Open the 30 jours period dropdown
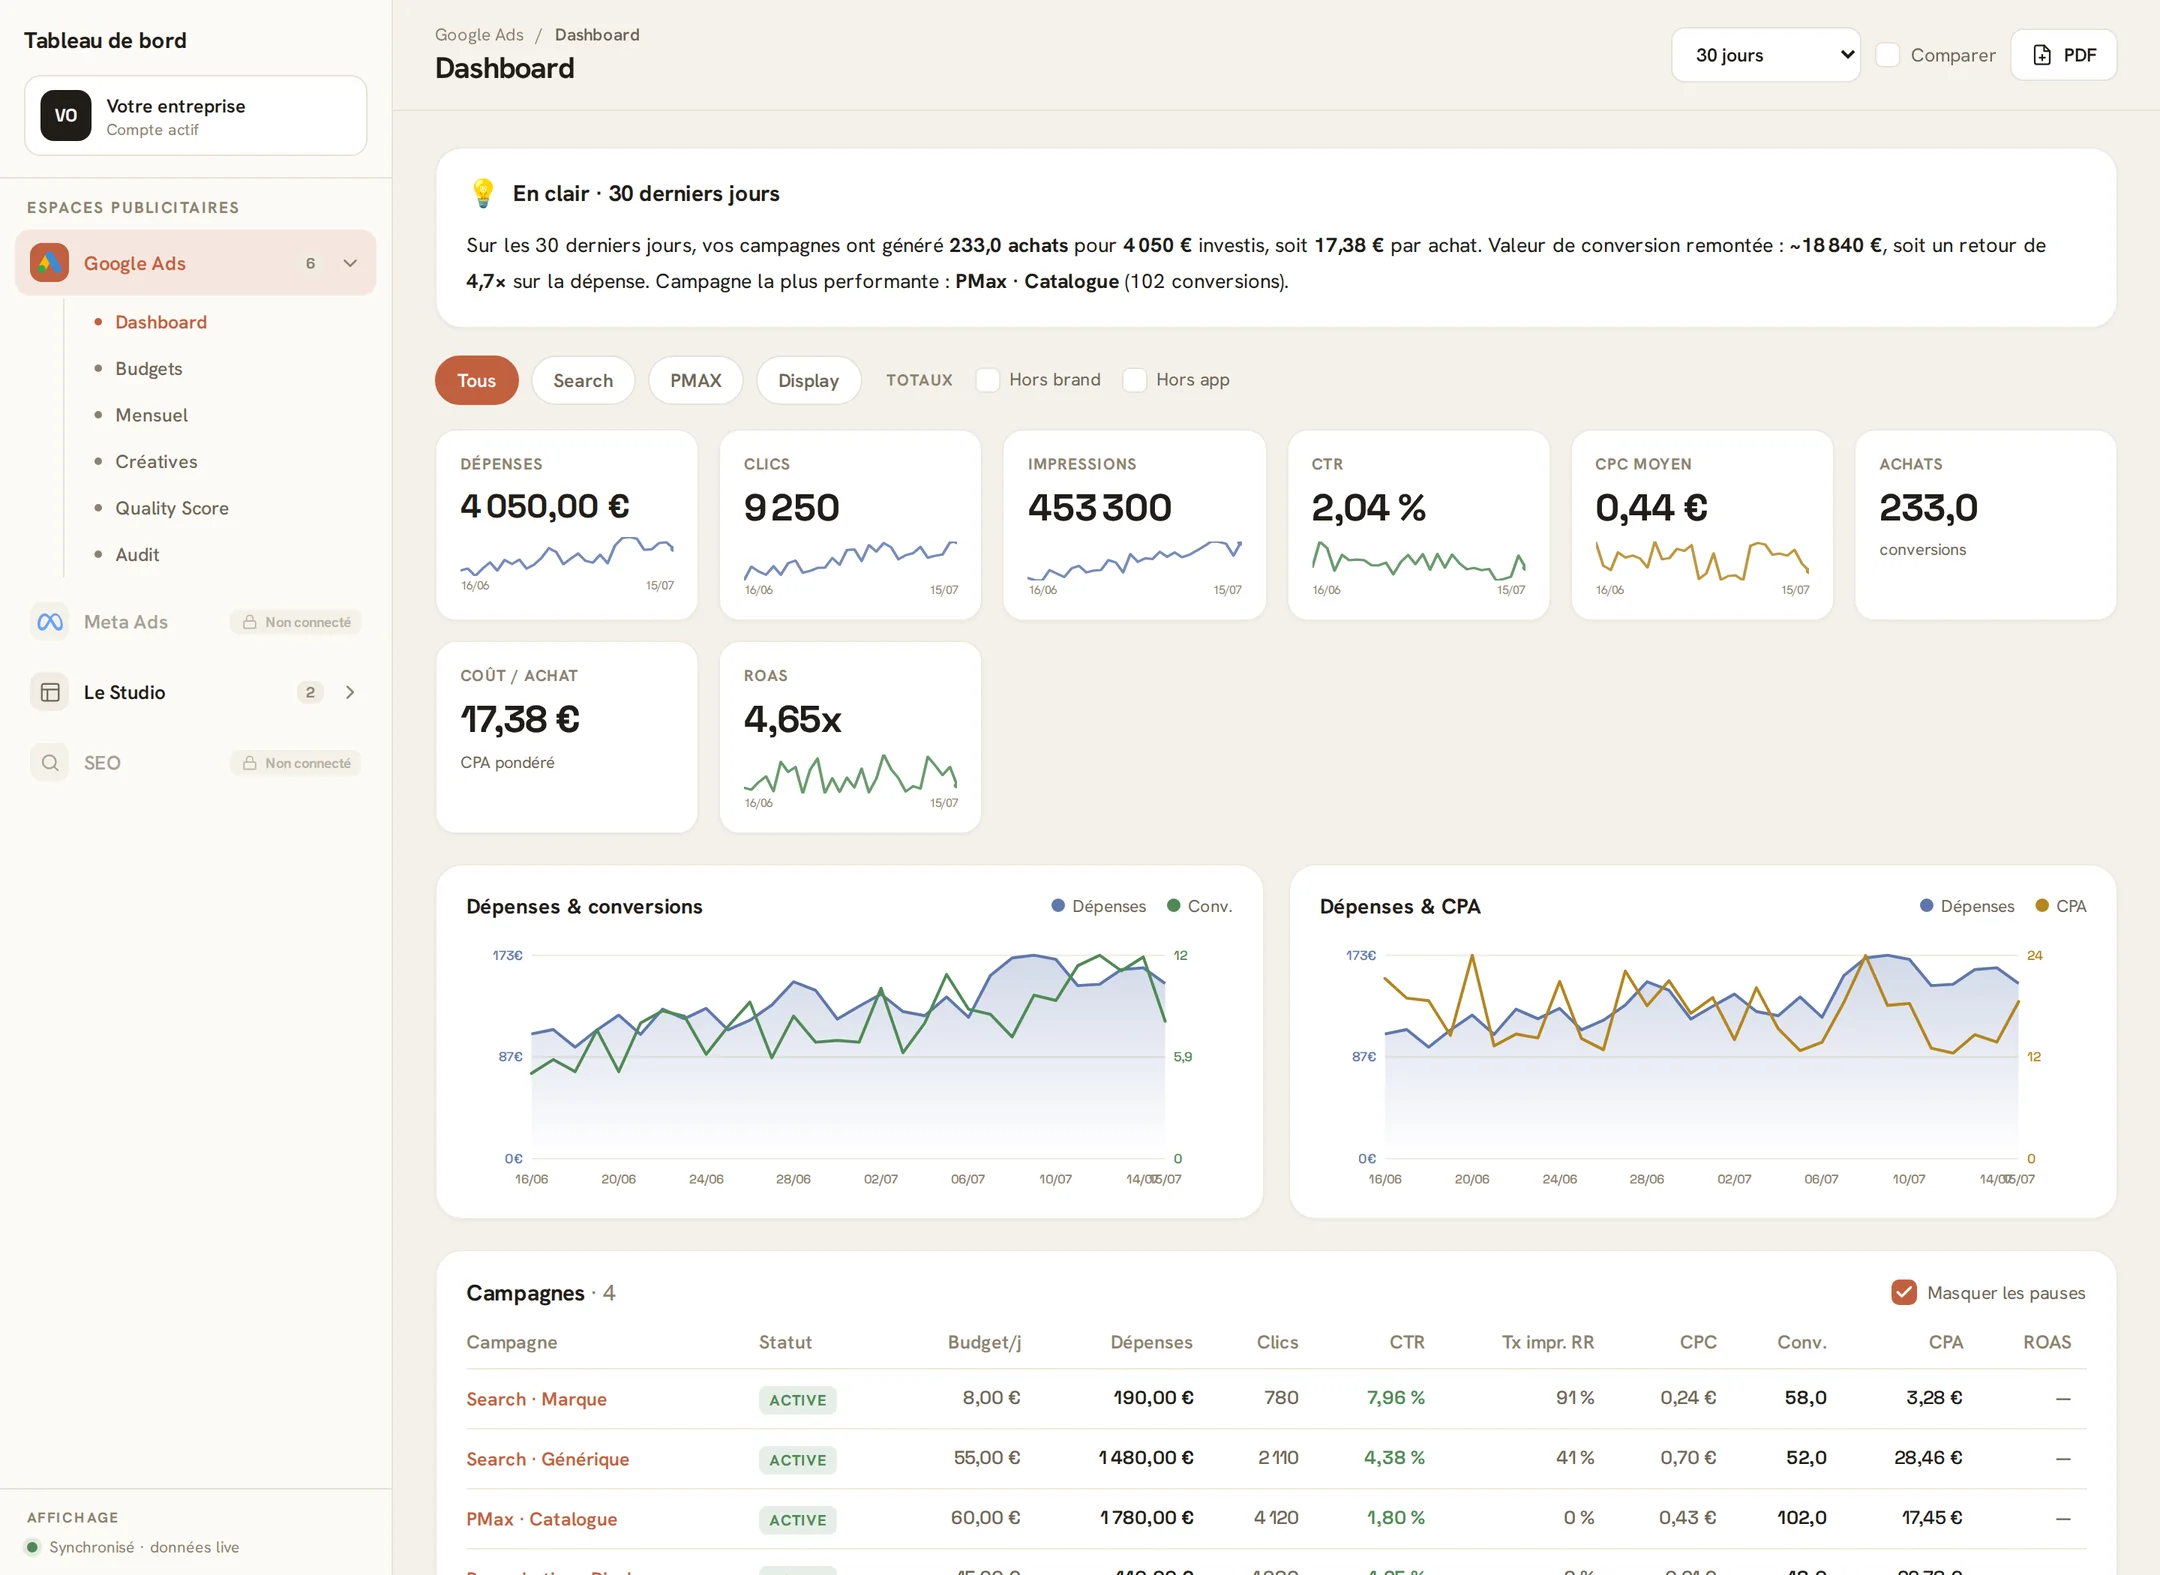 tap(1765, 55)
